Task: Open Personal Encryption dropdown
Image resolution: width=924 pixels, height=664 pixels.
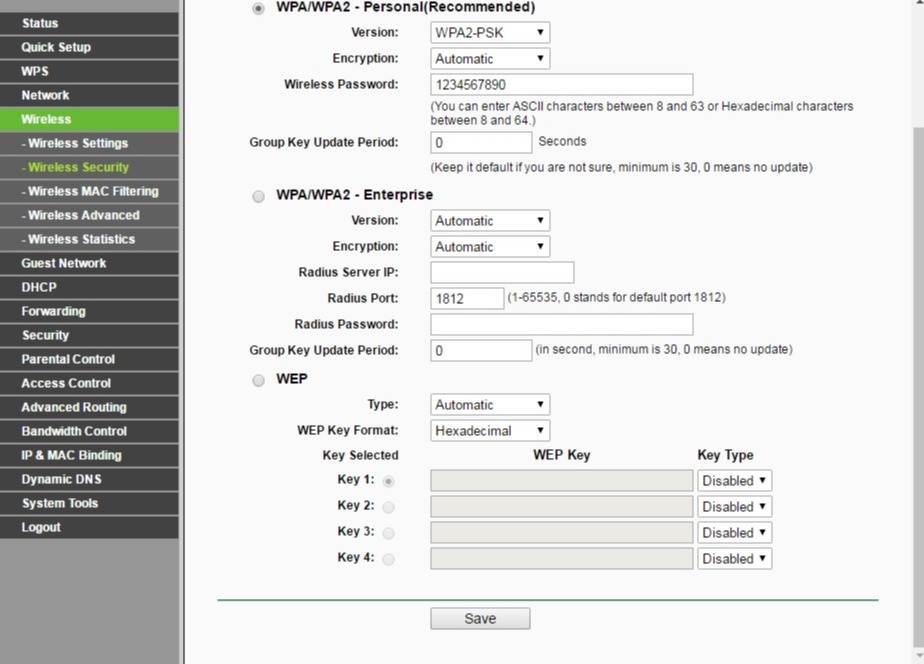Action: click(x=490, y=58)
